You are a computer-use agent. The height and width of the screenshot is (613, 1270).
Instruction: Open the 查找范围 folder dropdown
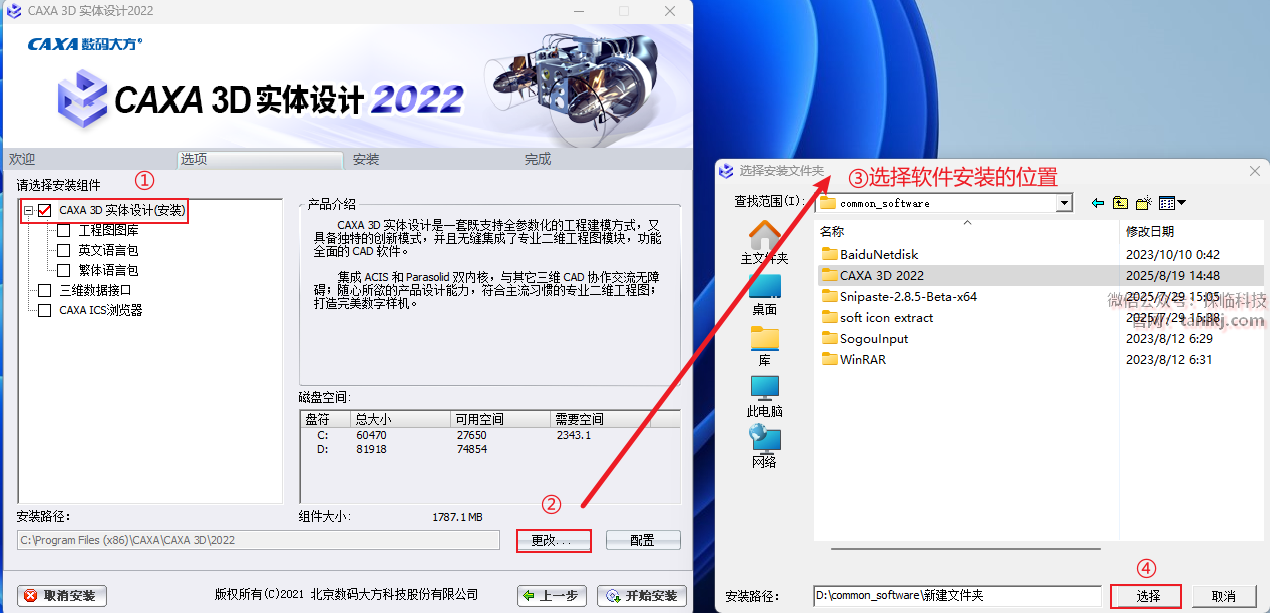coord(1064,203)
